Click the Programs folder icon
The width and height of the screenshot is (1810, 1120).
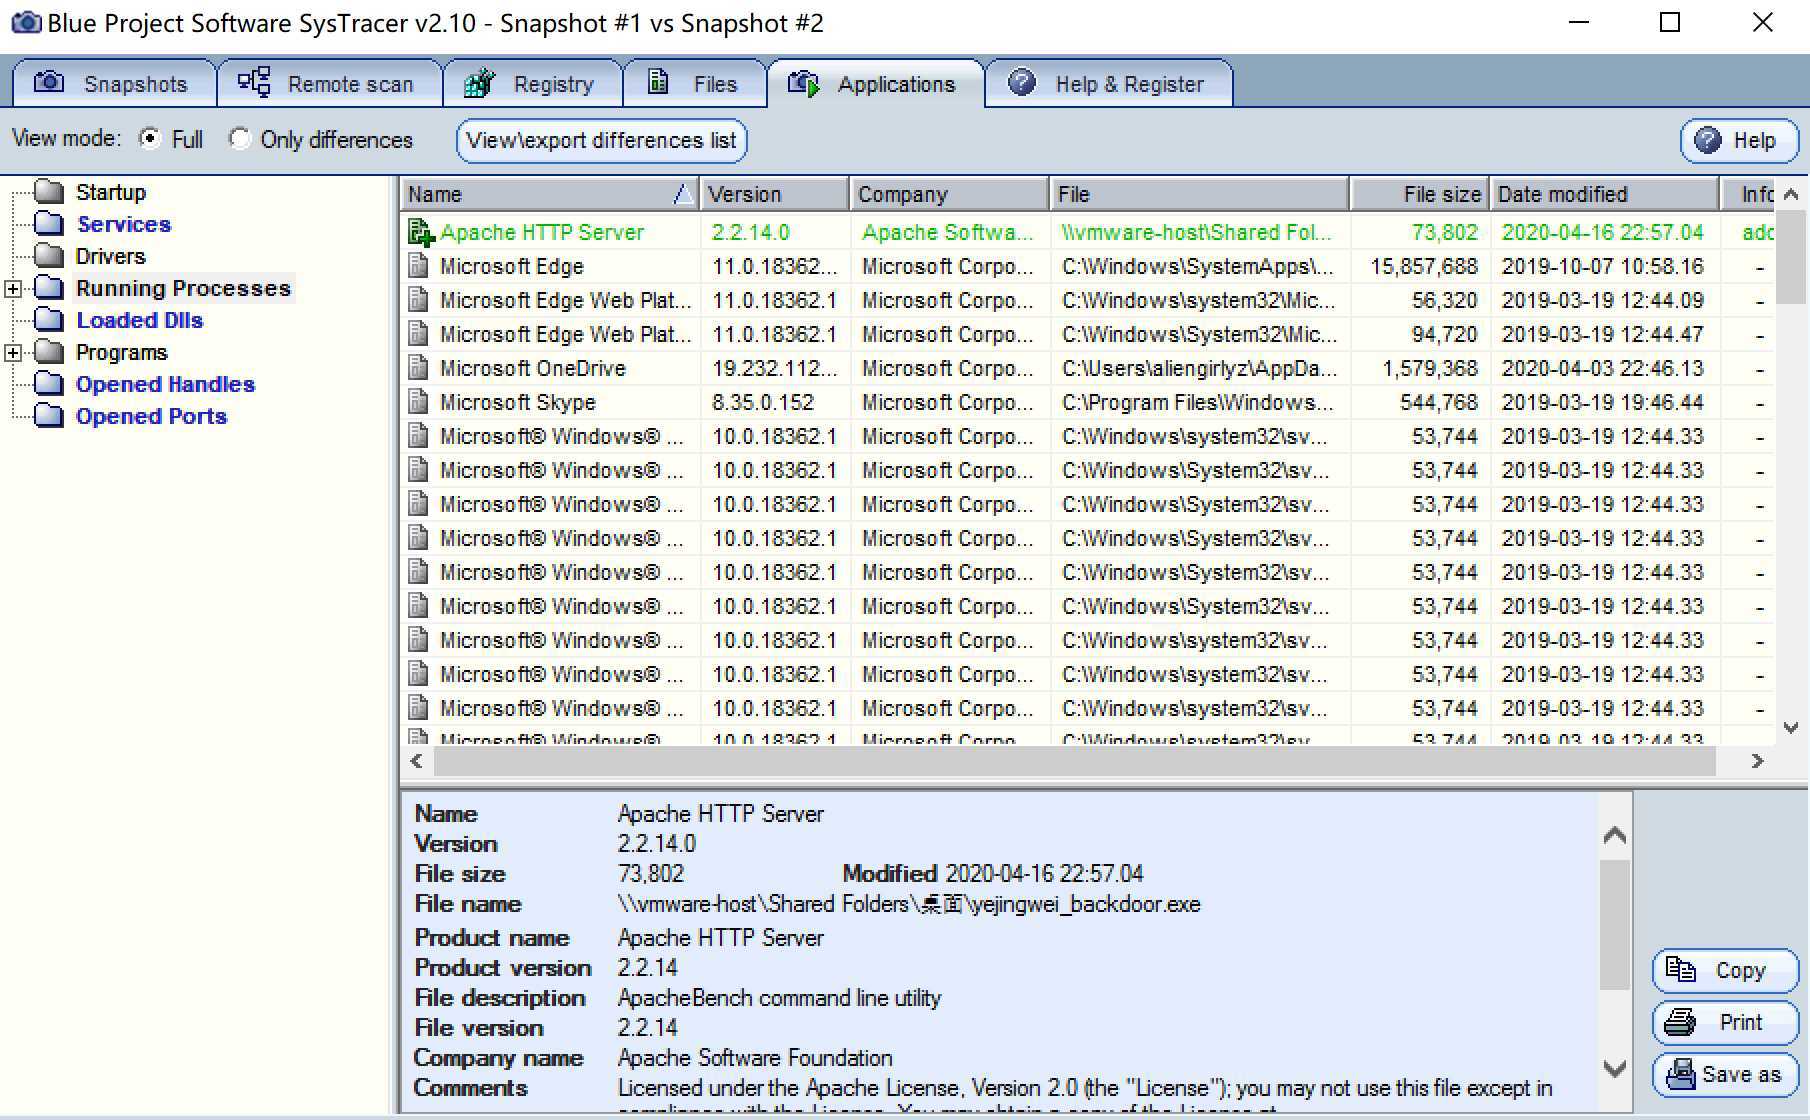[x=49, y=351]
